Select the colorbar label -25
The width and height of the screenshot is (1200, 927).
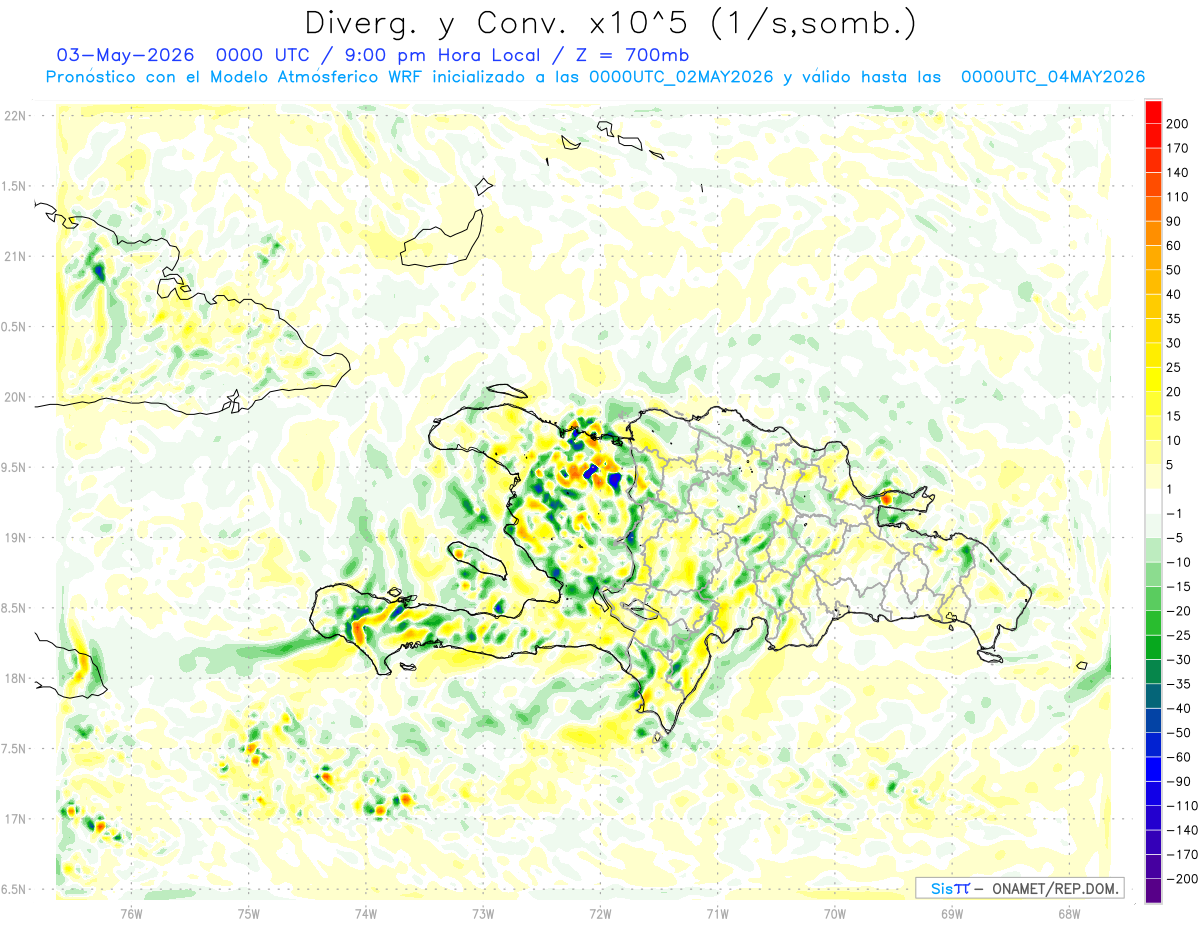tap(1178, 635)
